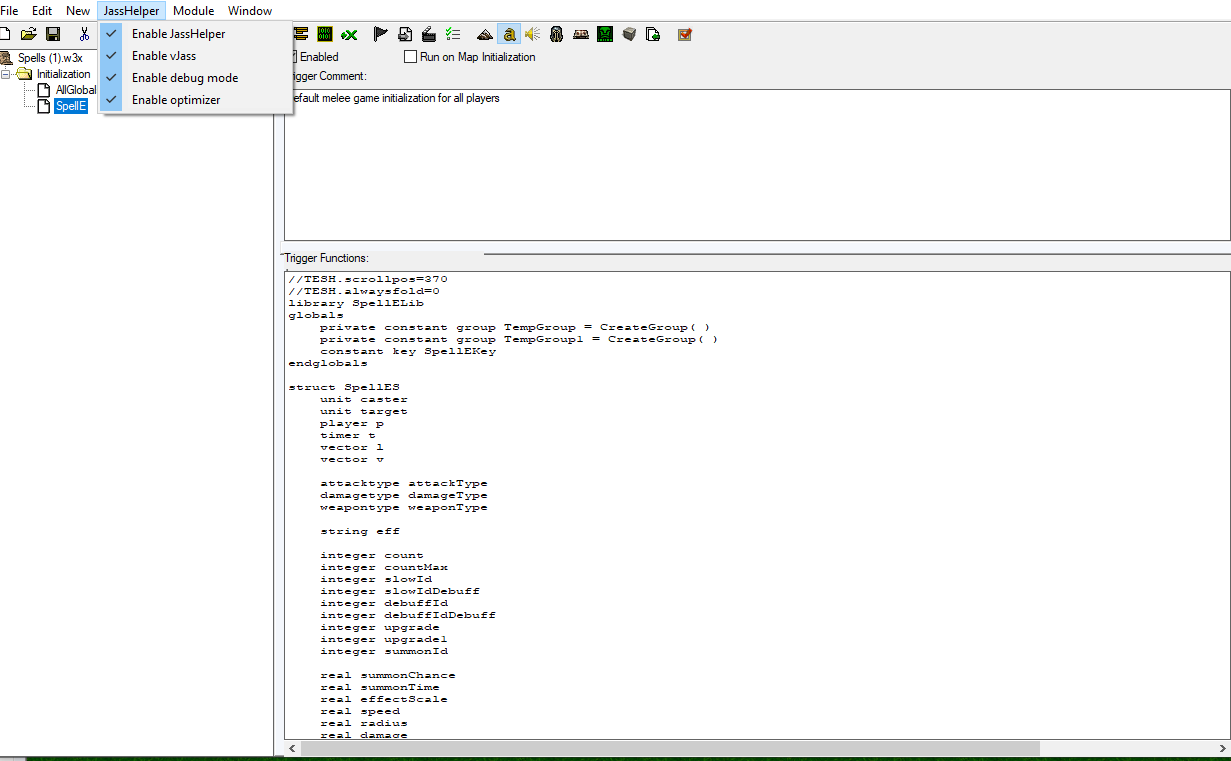
Task: Click the black flag toolbar icon
Action: [380, 35]
